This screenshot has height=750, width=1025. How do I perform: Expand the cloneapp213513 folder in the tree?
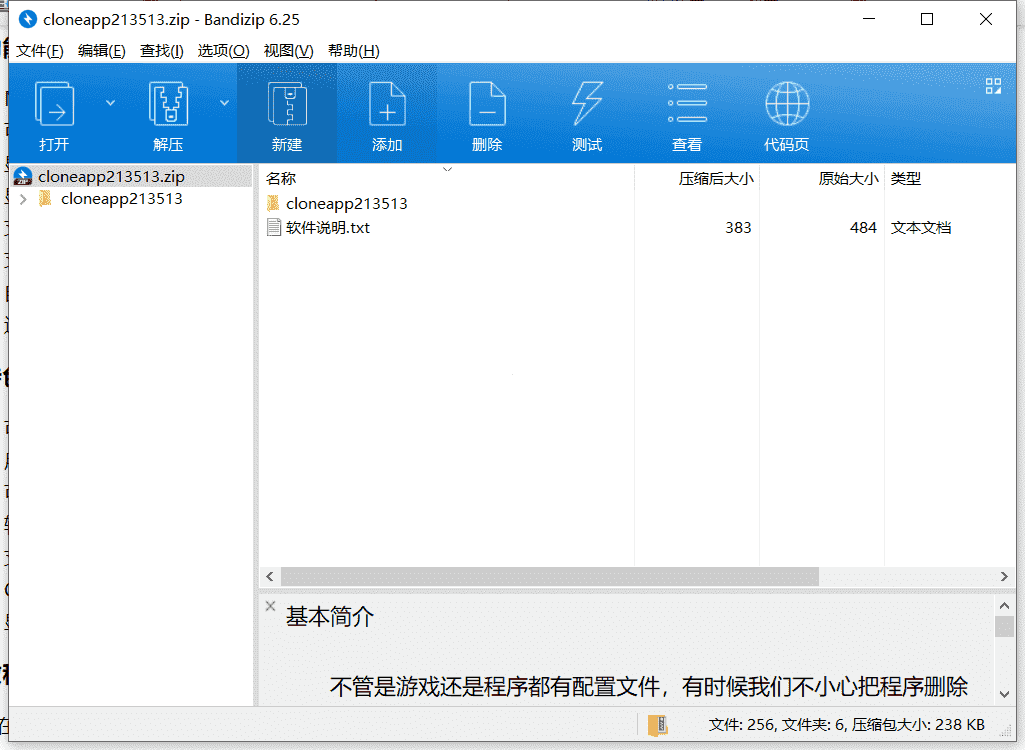tap(24, 199)
